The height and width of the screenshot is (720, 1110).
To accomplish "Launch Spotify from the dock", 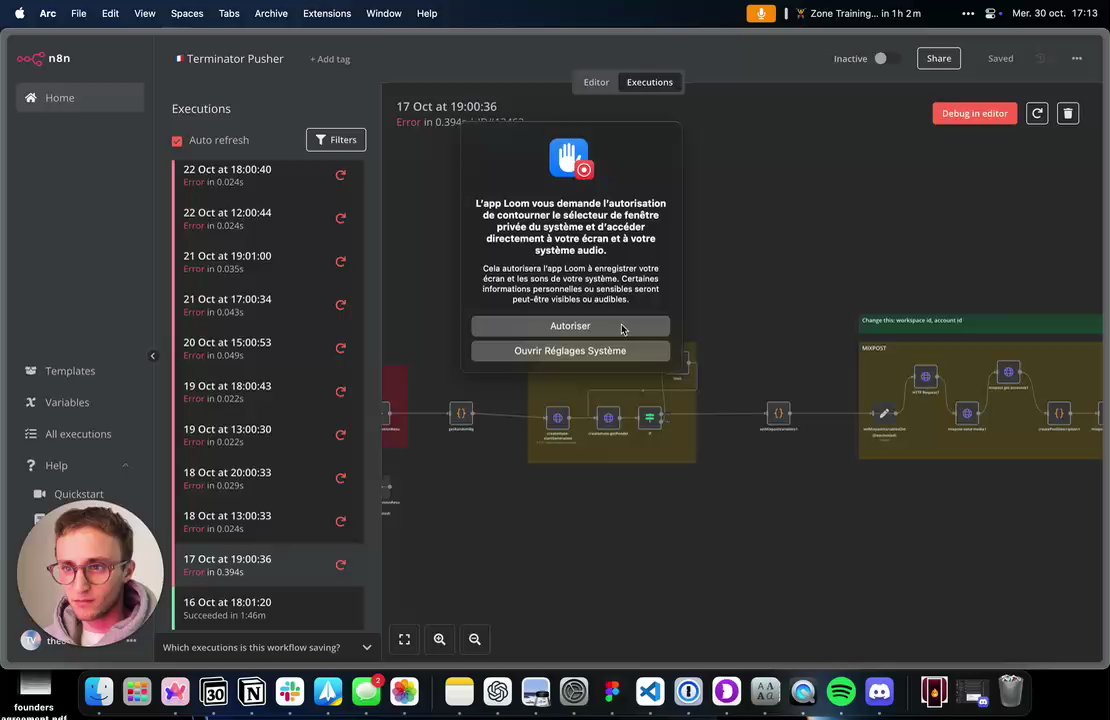I will coord(841,692).
